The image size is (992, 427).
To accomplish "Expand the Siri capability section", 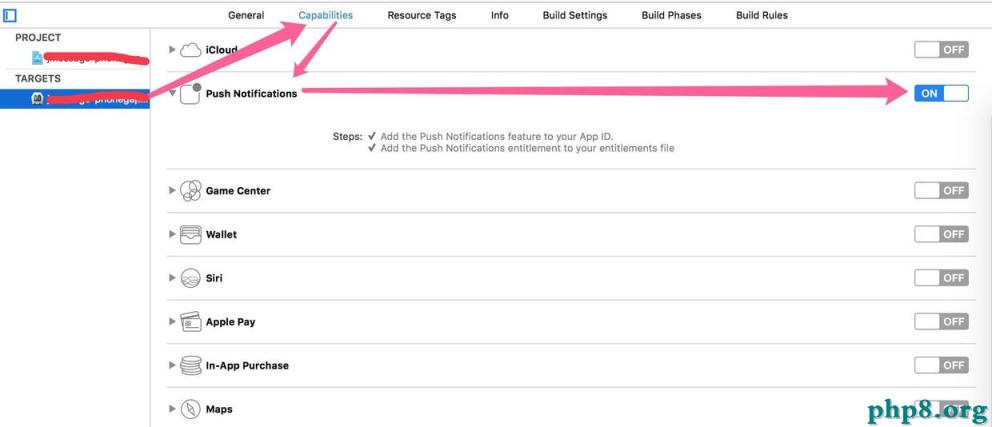I will [x=172, y=278].
